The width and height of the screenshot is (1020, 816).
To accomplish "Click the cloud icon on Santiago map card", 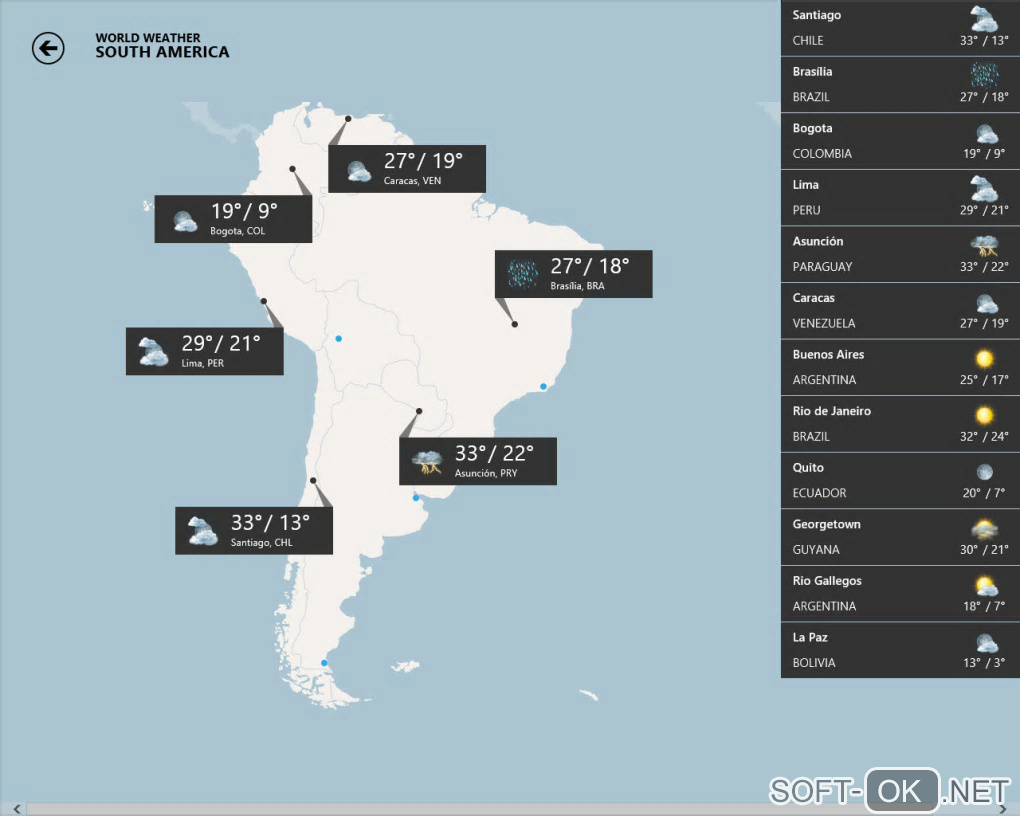I will (x=202, y=531).
